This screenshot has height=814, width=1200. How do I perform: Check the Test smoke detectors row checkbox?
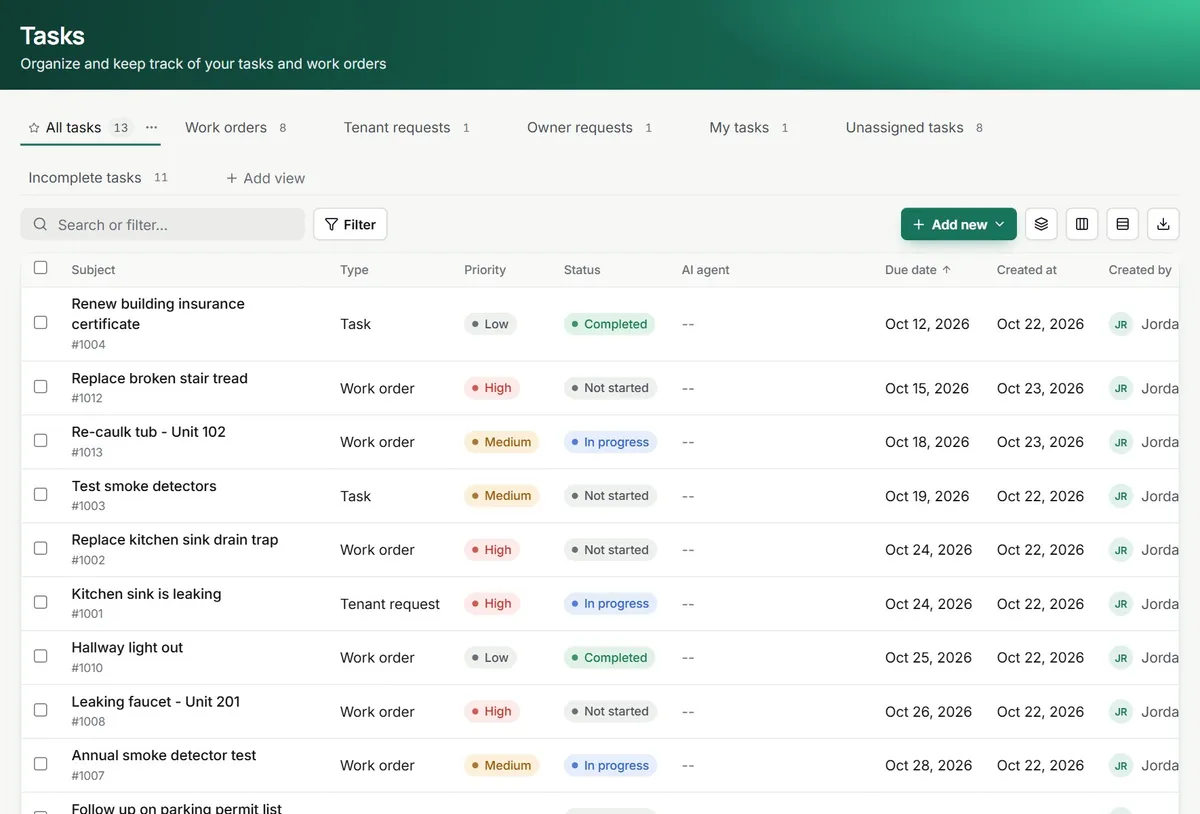(41, 495)
